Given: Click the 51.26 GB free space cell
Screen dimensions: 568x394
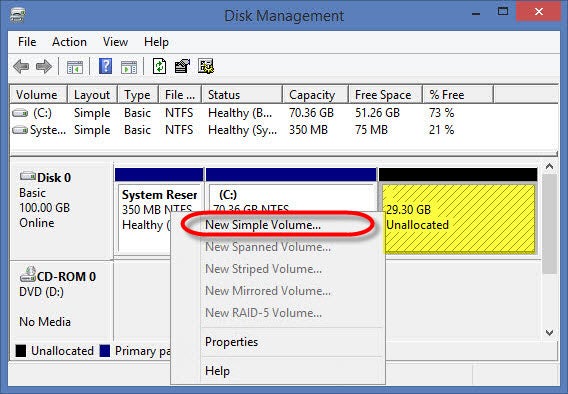Looking at the screenshot, I should (377, 113).
